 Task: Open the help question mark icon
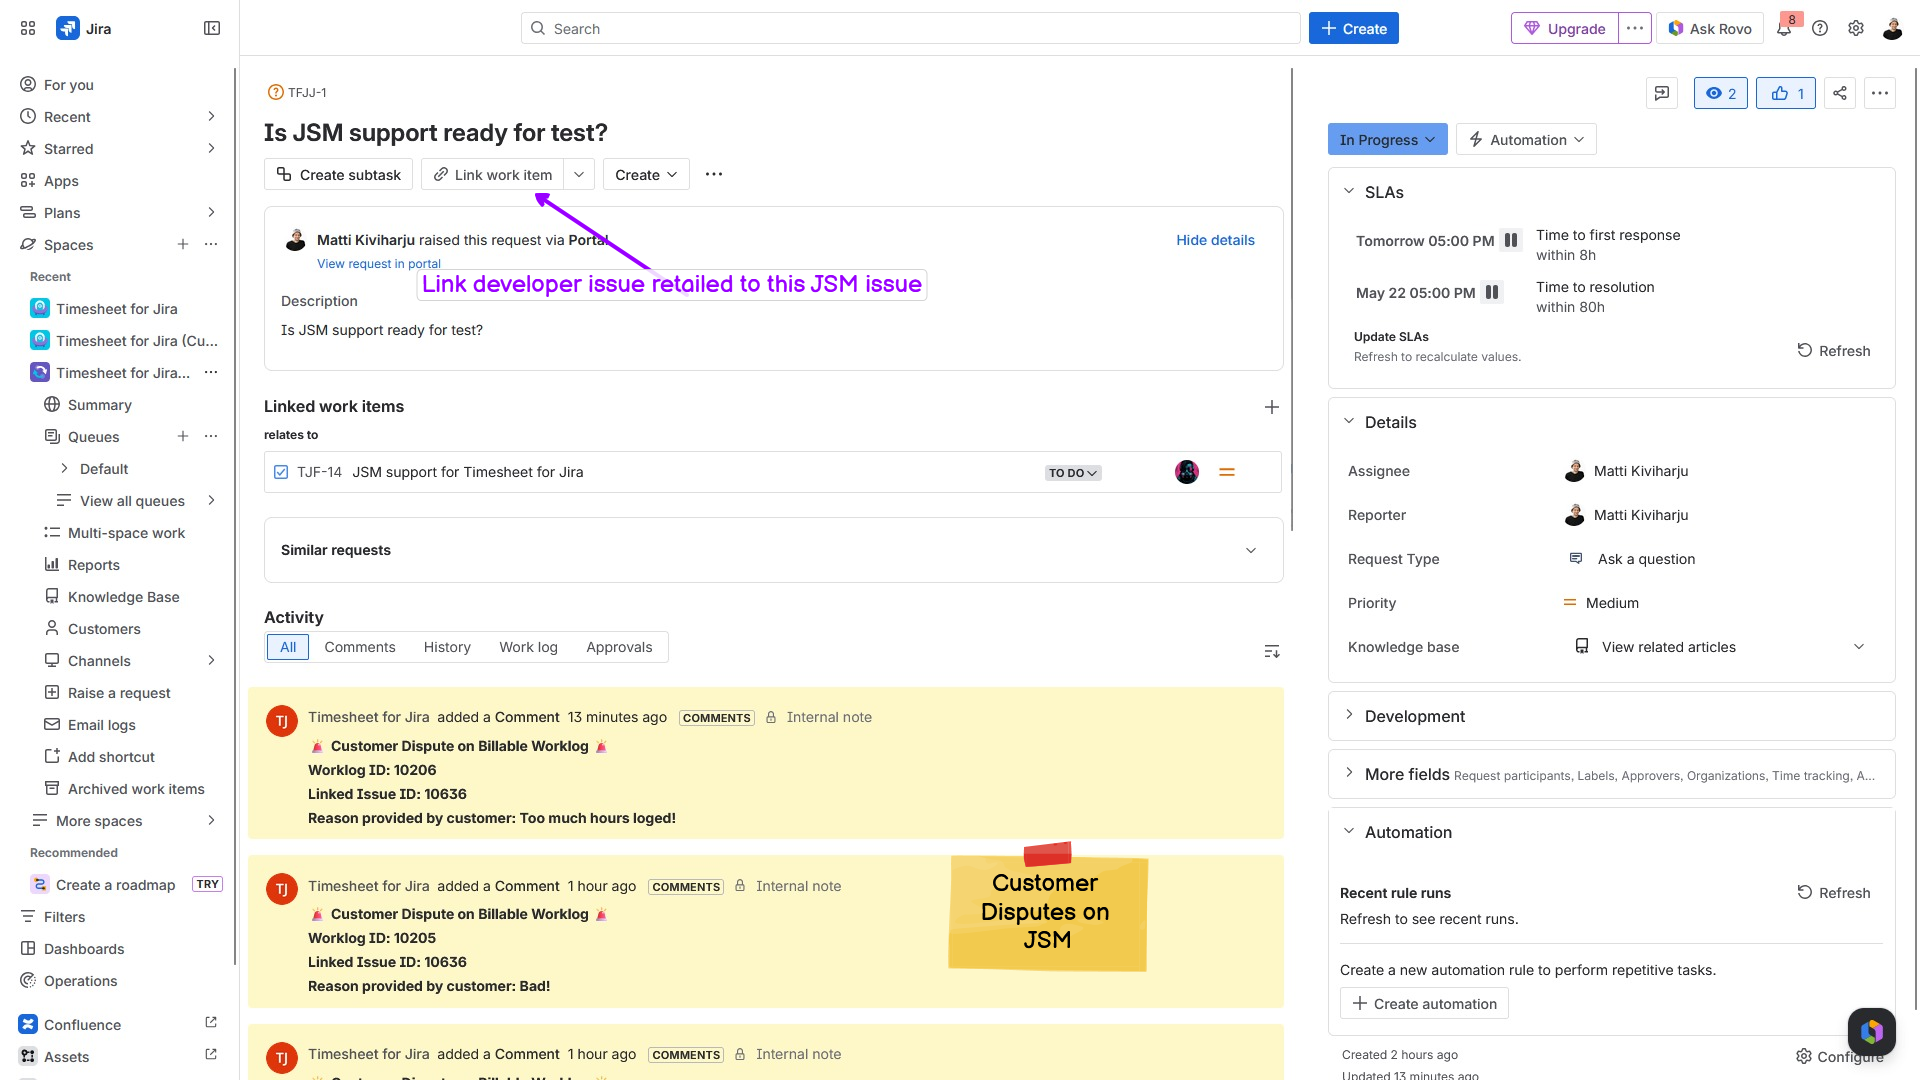(1820, 28)
